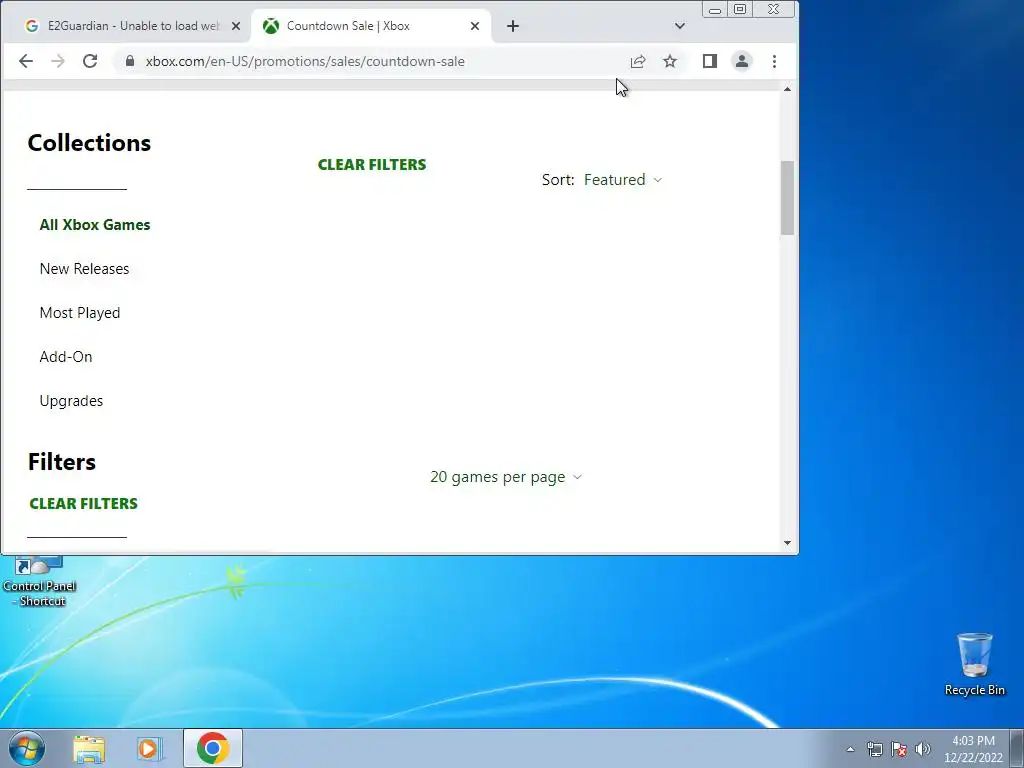
Task: Switch to the E2Guardian tab
Action: [131, 26]
